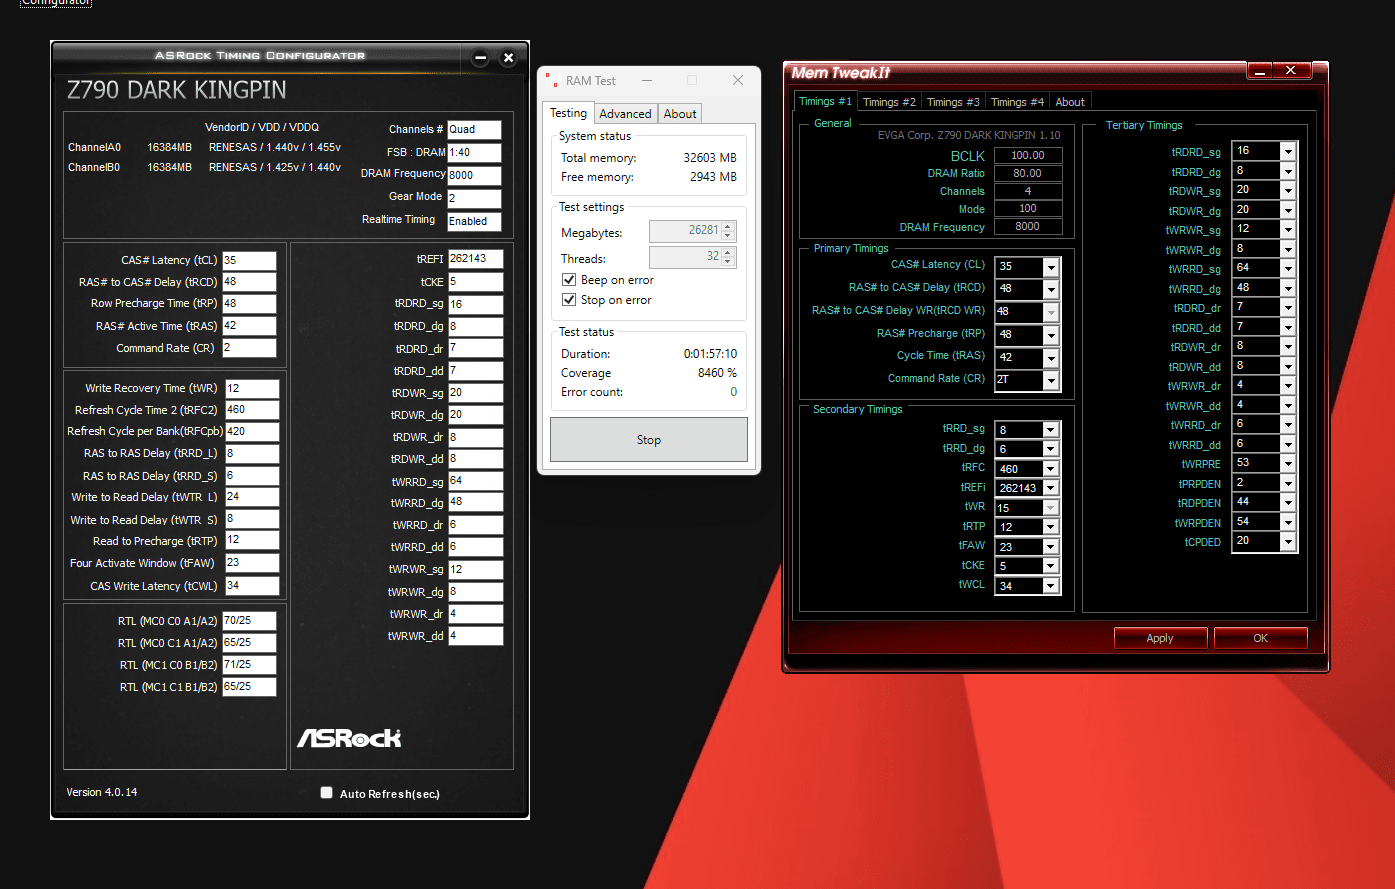Click the 'Version 4.0.14' text in Timing Configurator
The image size is (1395, 889).
[x=102, y=792]
